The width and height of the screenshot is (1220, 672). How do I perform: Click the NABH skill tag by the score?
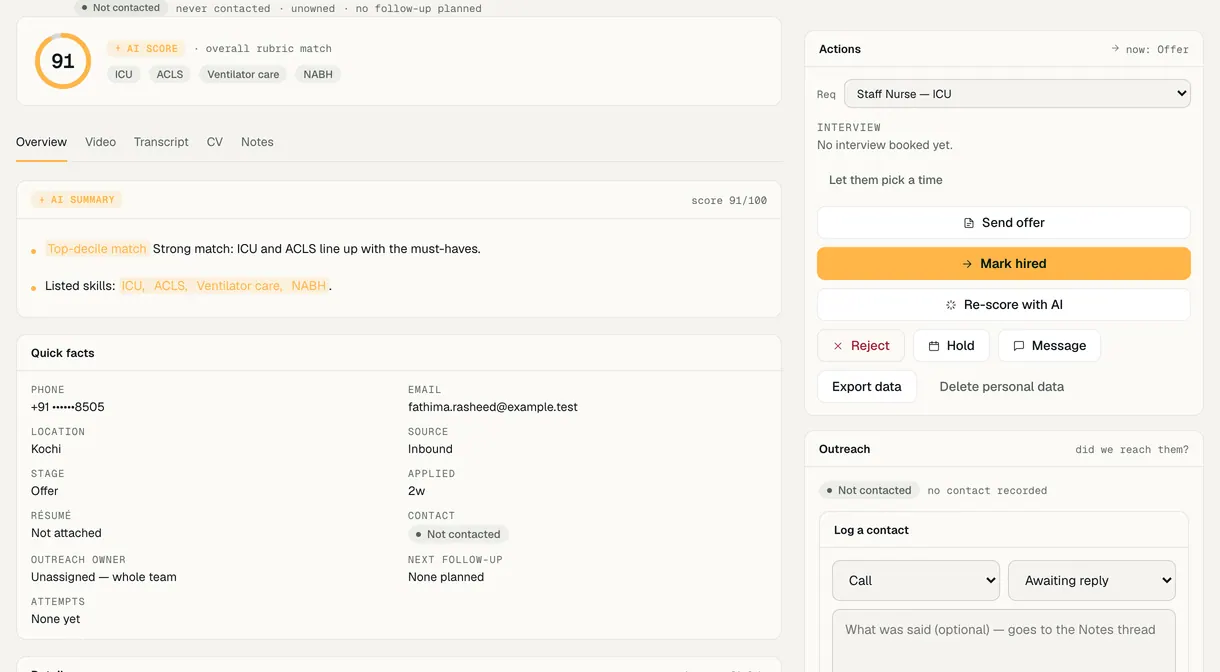[x=318, y=74]
